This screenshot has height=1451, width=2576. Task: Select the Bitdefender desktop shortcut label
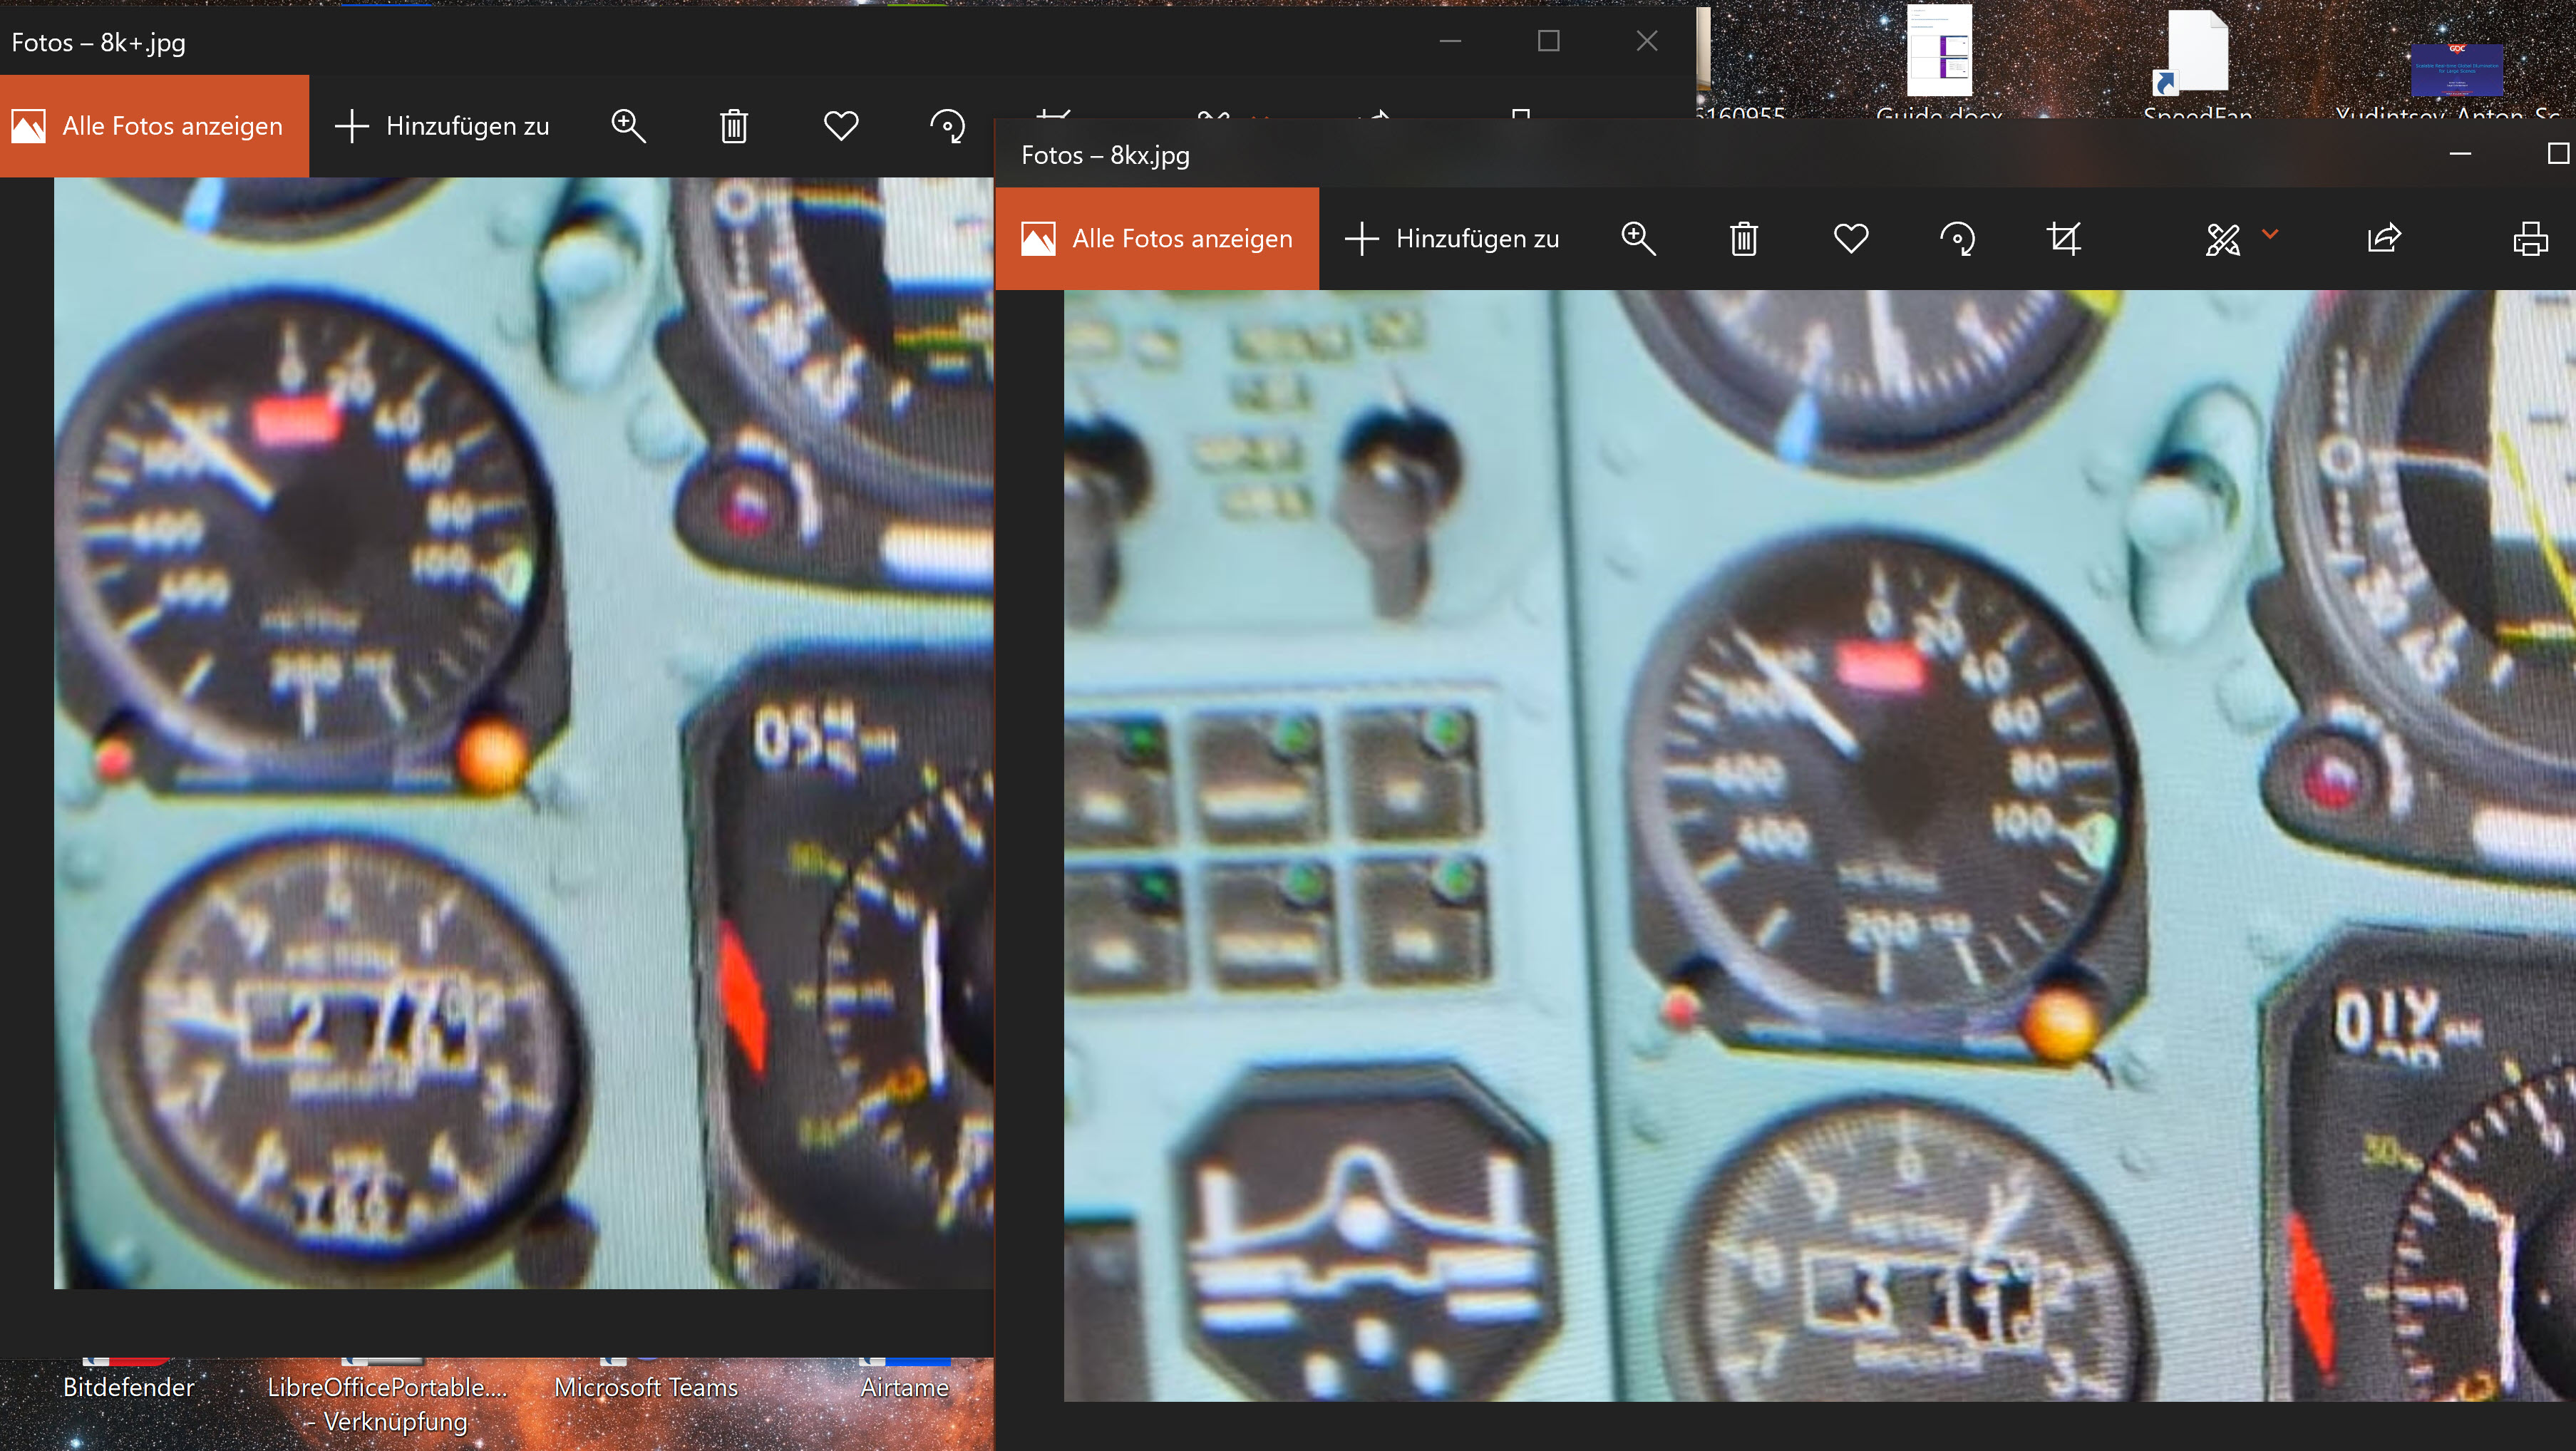tap(128, 1387)
